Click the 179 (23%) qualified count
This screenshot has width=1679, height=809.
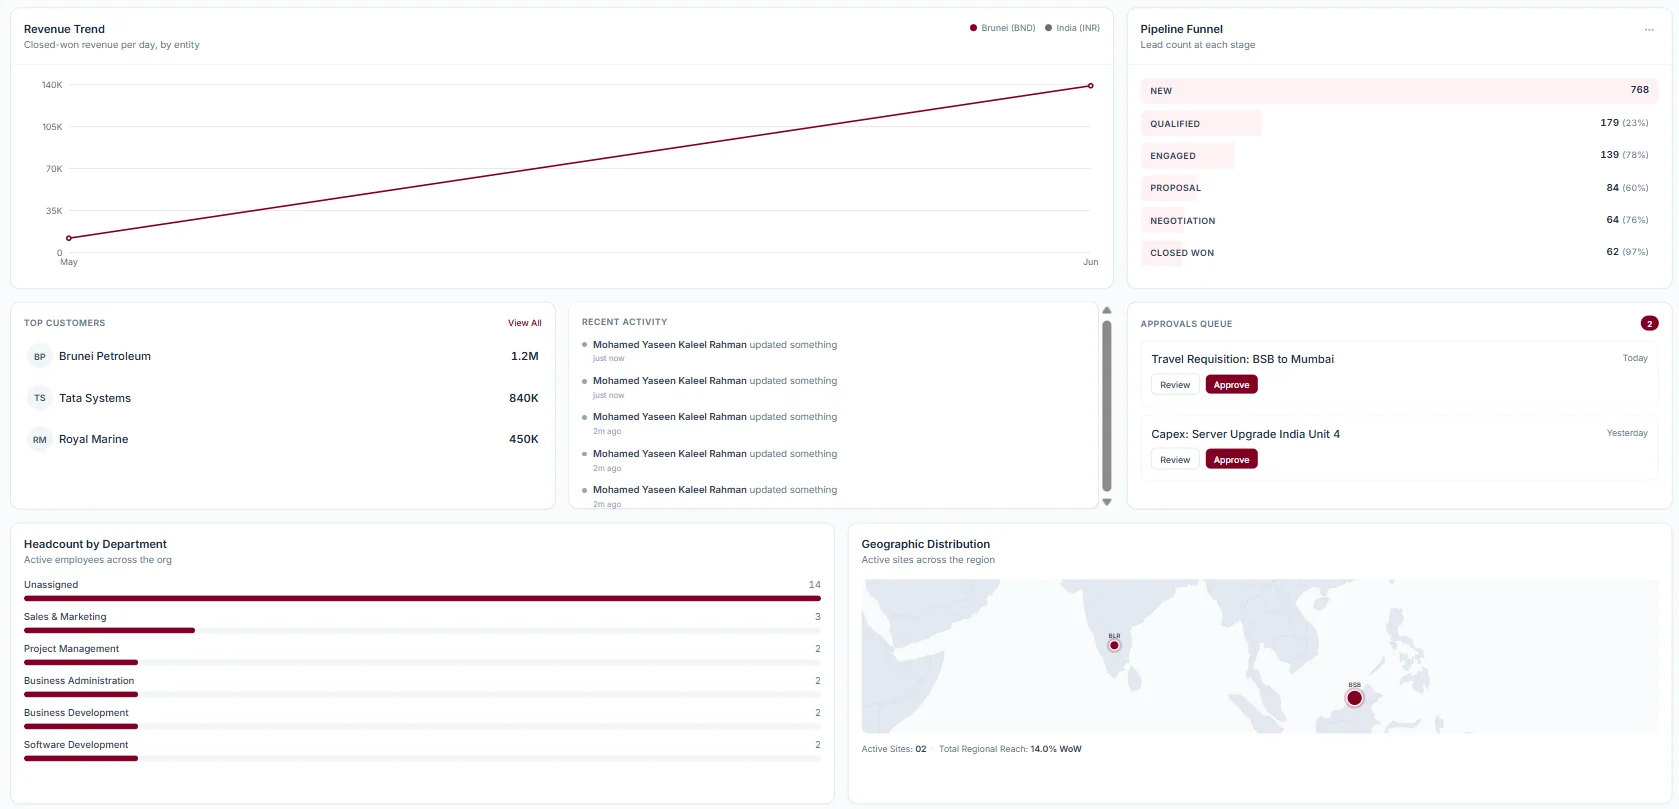click(1624, 123)
